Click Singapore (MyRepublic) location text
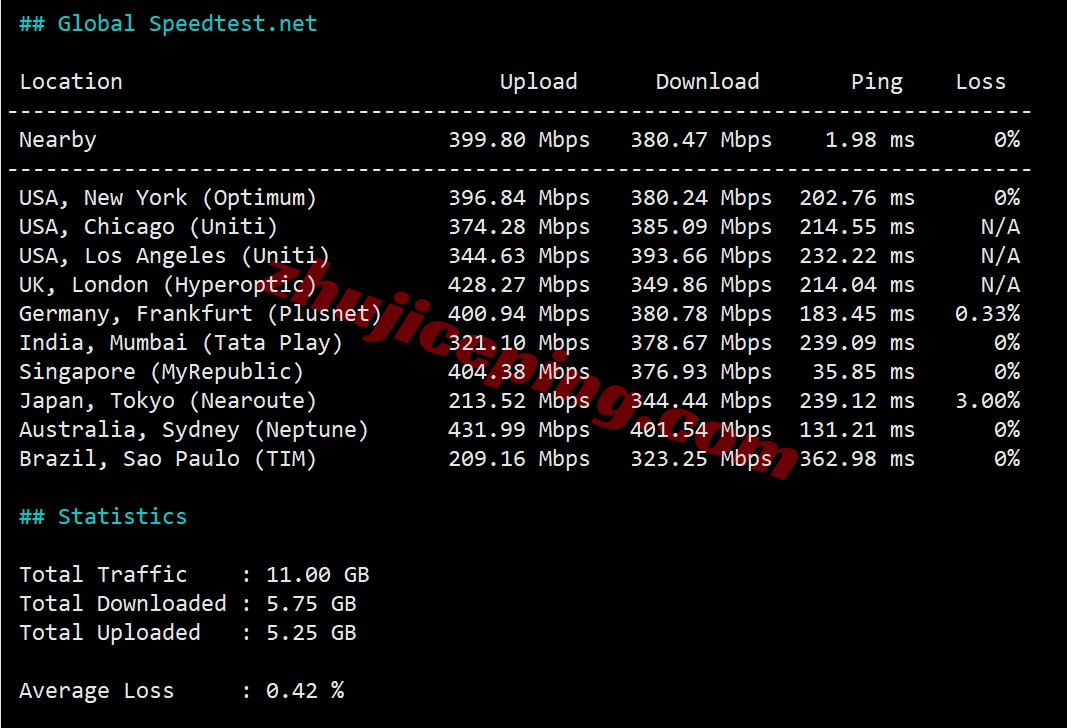This screenshot has width=1067, height=728. (161, 372)
